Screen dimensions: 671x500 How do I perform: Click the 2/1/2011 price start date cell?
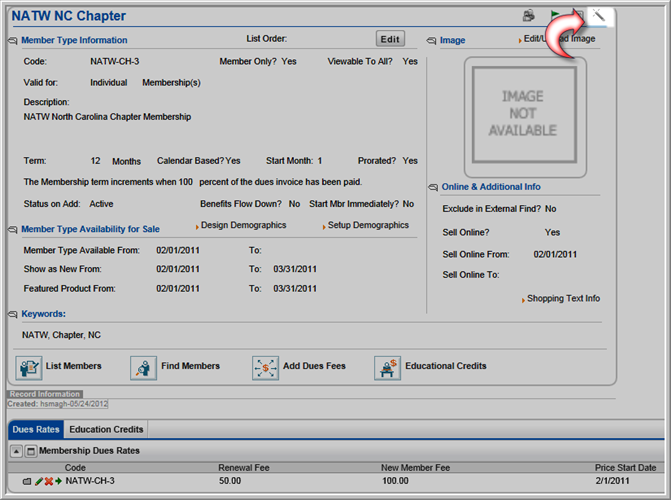click(x=612, y=481)
